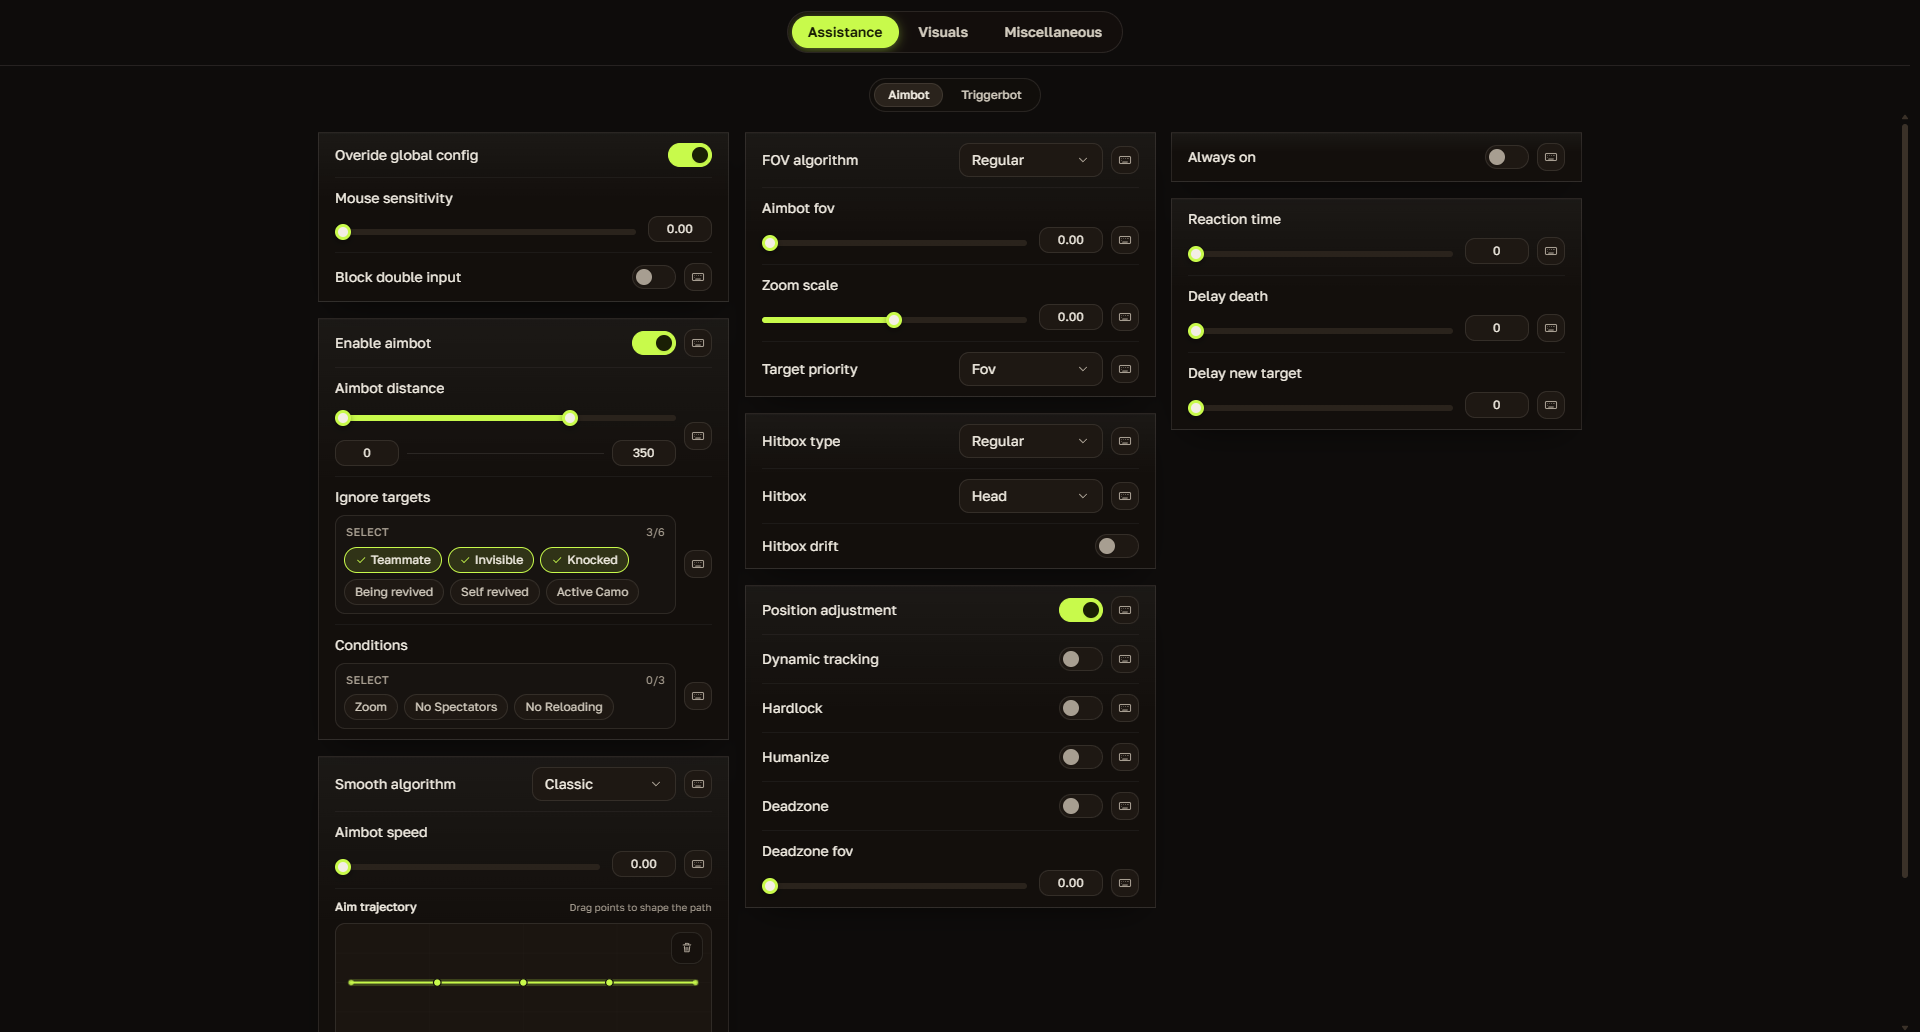
Task: Click the Aimbot fov keybind icon
Action: [1125, 240]
